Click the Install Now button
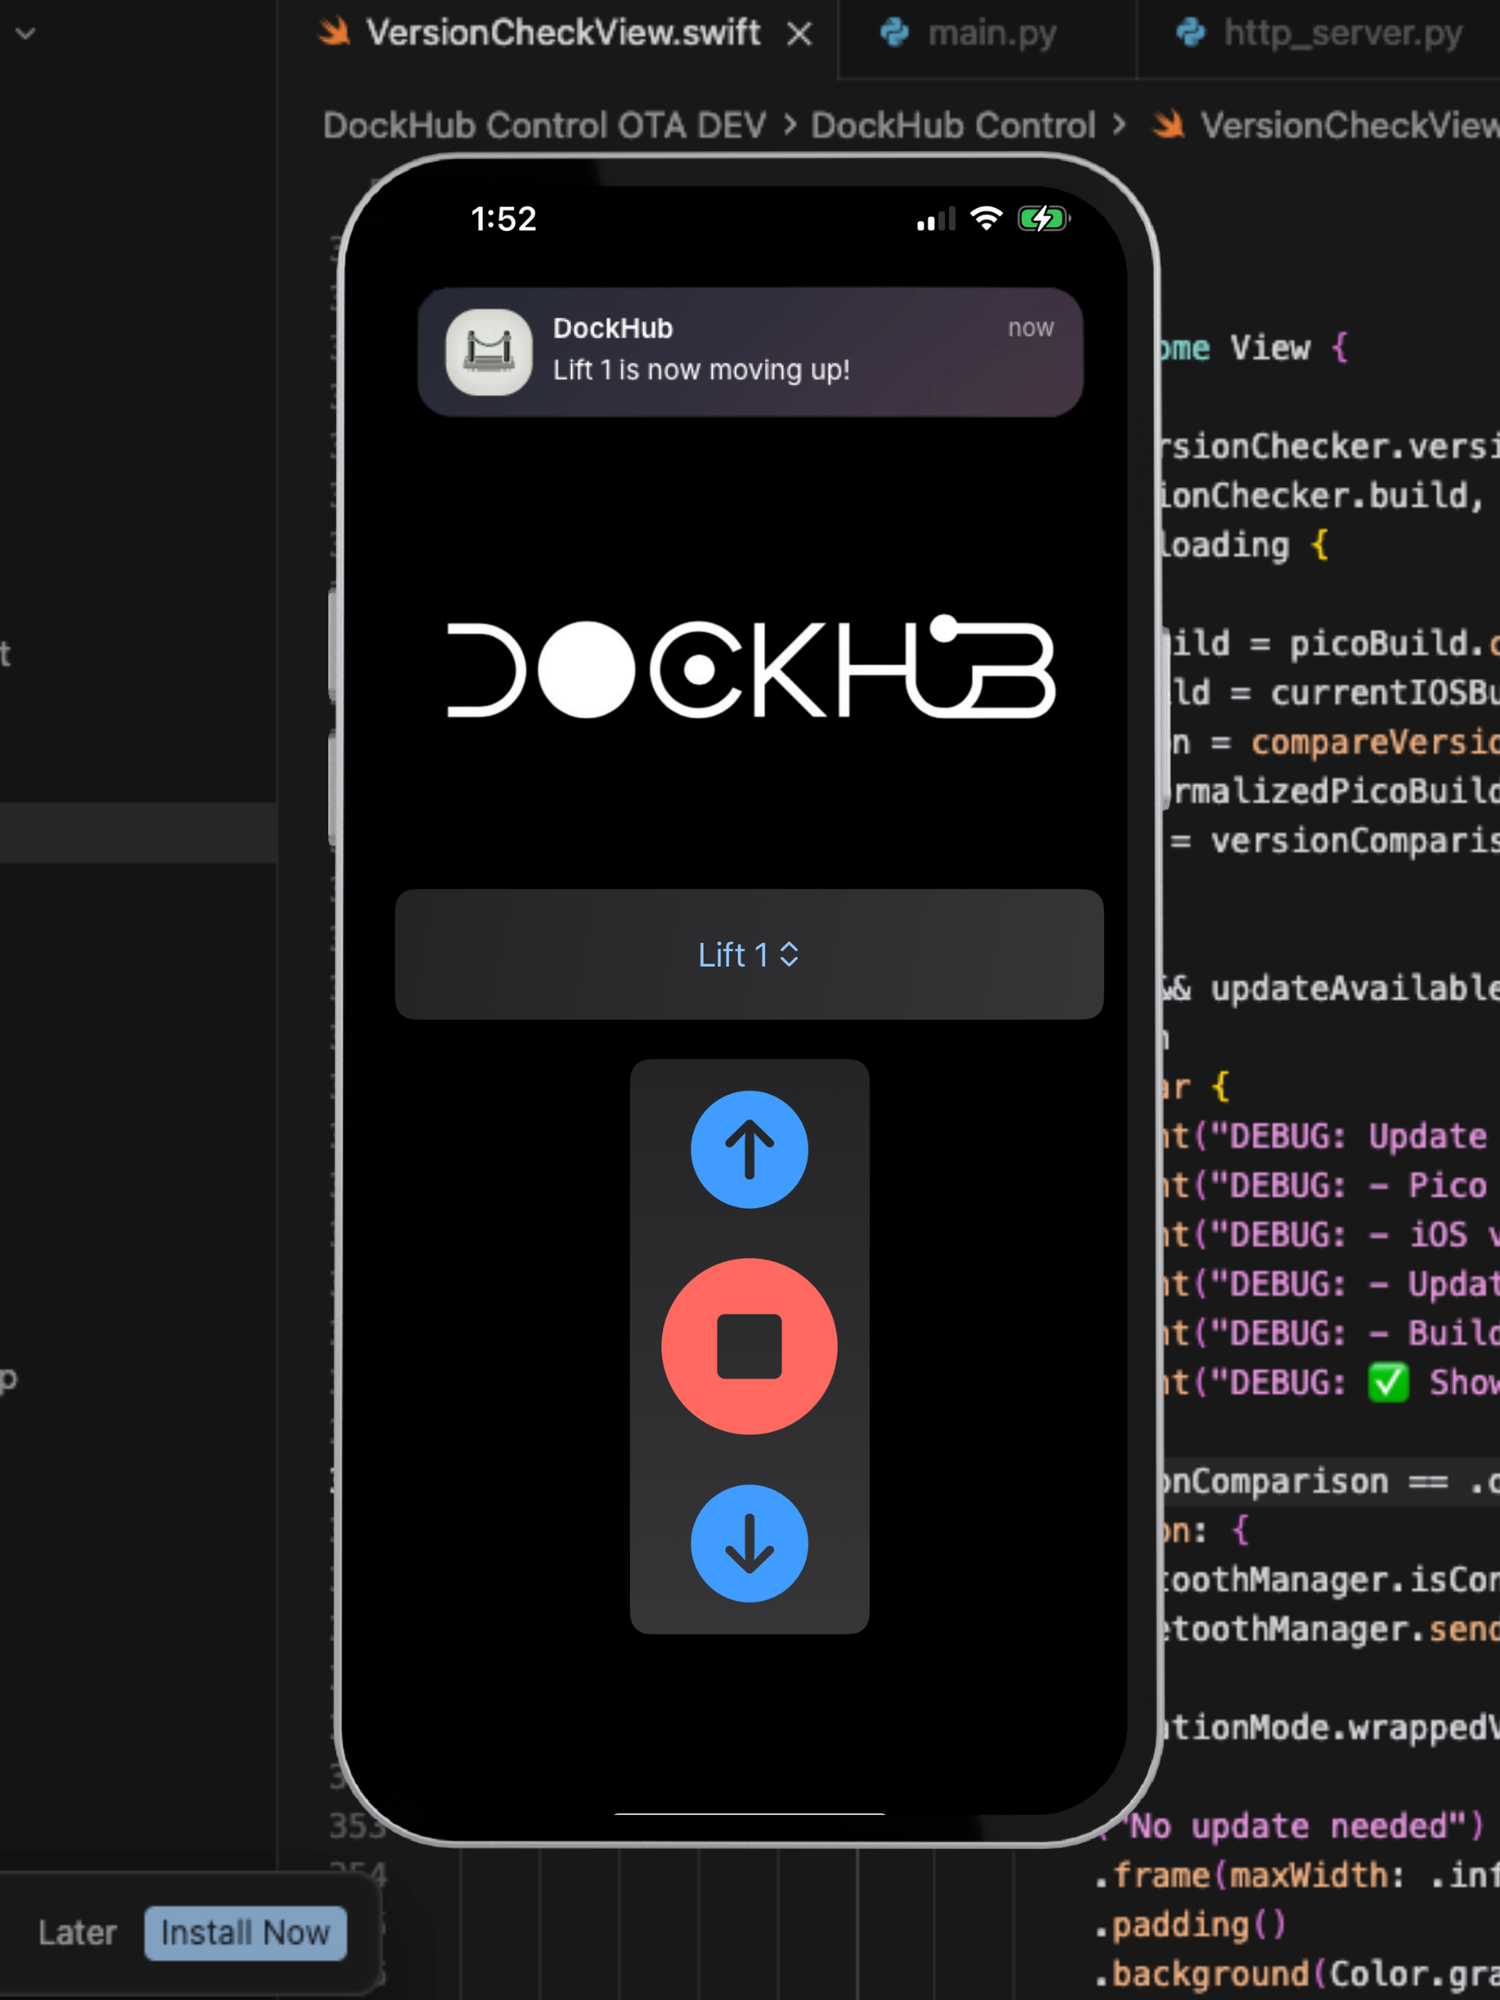The image size is (1500, 2000). pos(245,1933)
